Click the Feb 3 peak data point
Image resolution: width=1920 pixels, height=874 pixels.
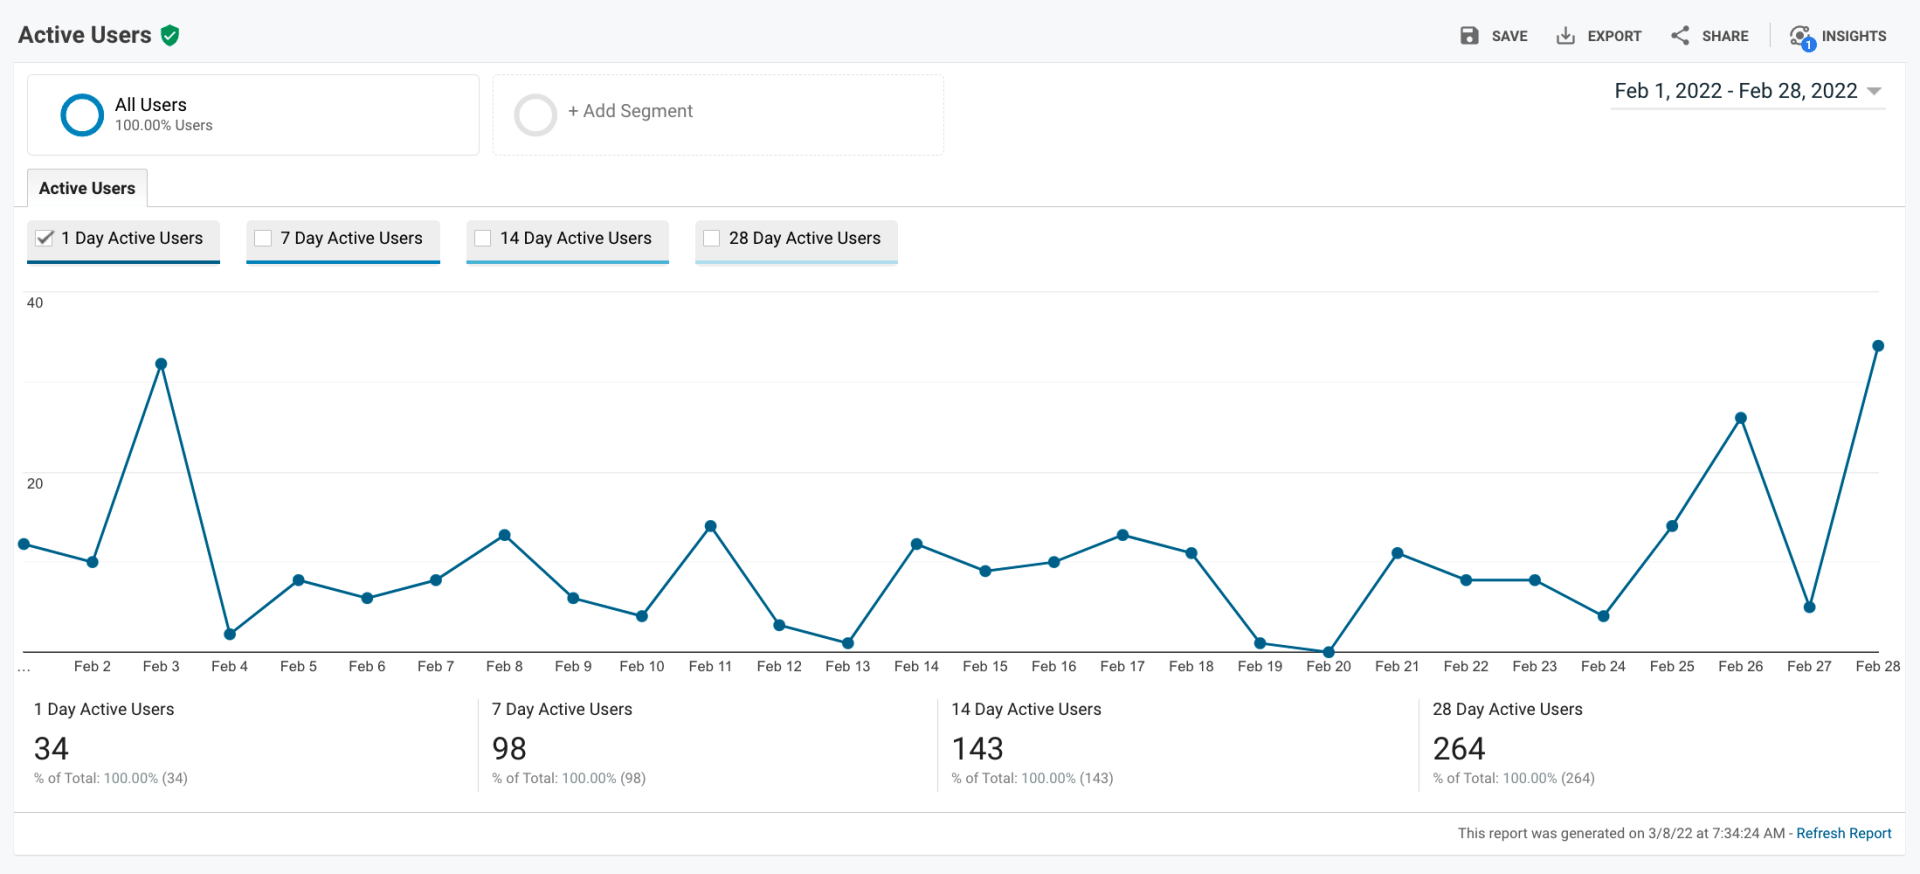(161, 364)
